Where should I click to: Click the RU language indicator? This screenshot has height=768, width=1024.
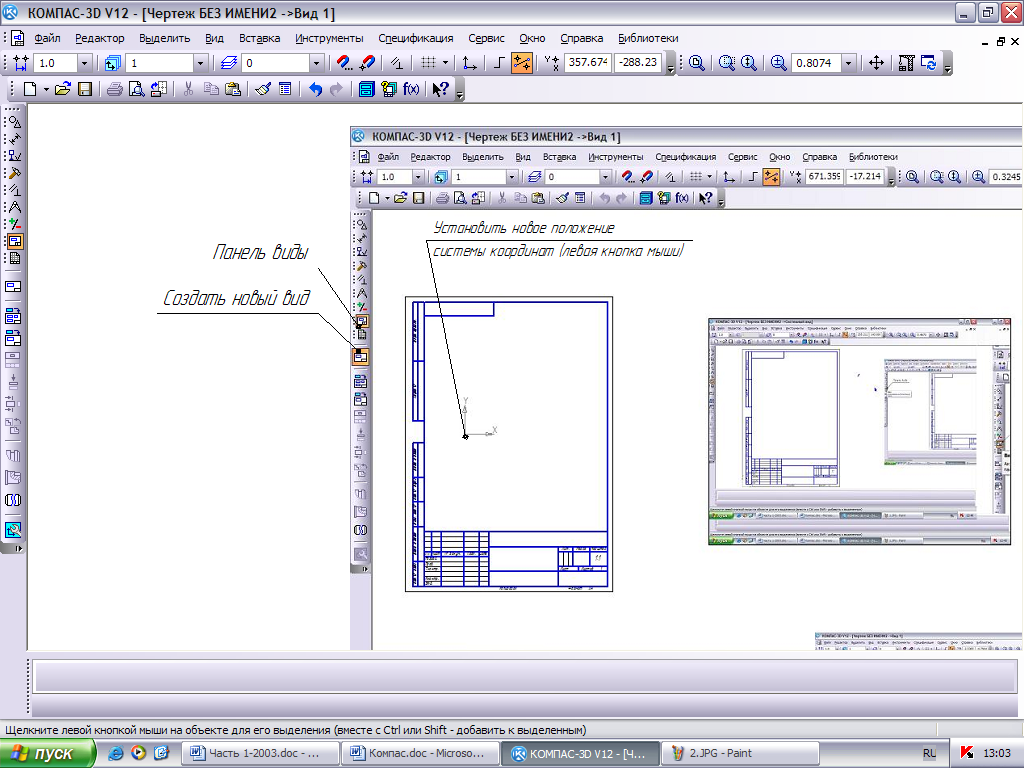coord(929,753)
